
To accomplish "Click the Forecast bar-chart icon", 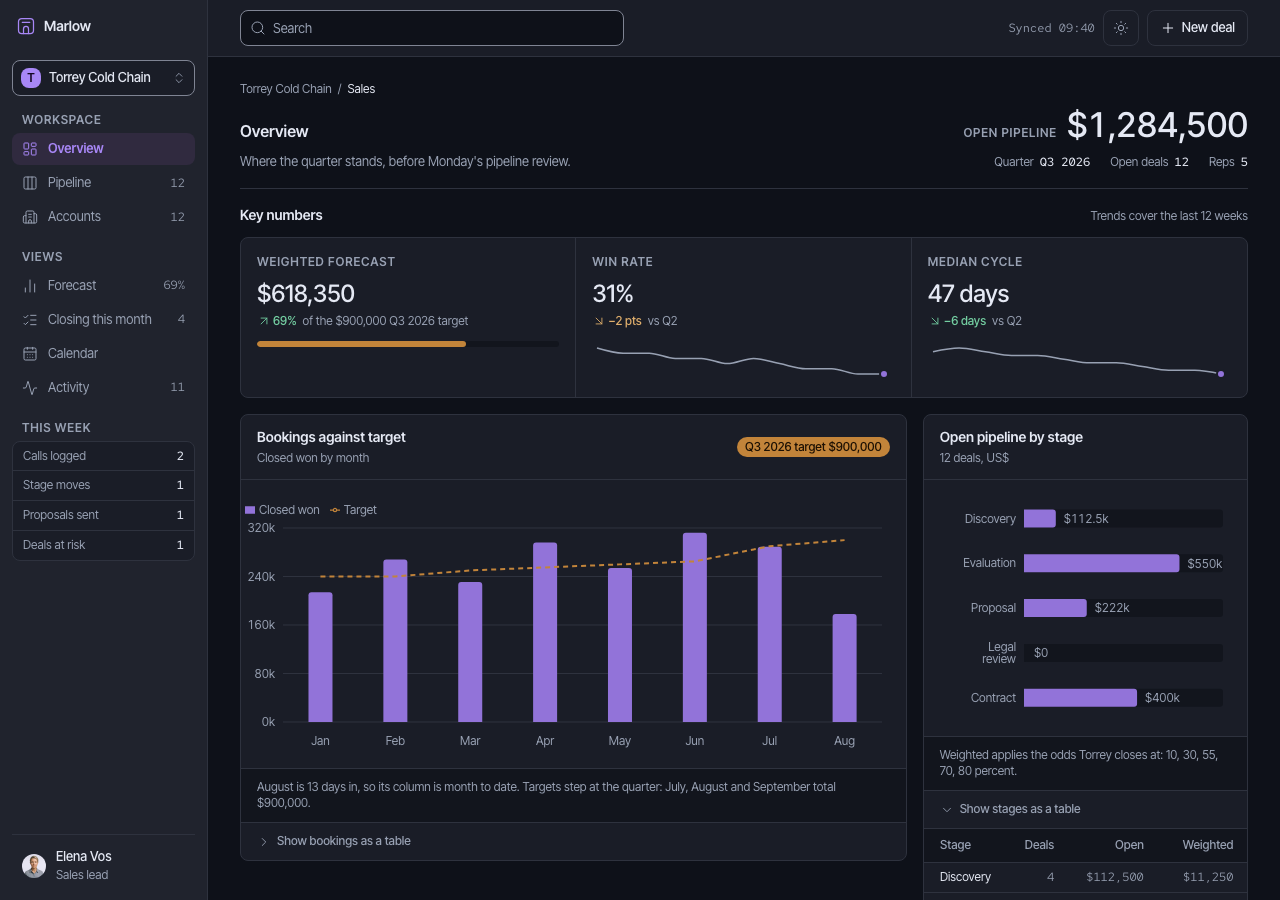I will click(x=30, y=286).
